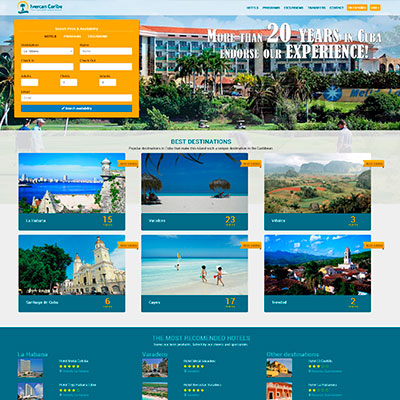Click the Trinidad destination name
This screenshot has width=400, height=400.
(279, 302)
